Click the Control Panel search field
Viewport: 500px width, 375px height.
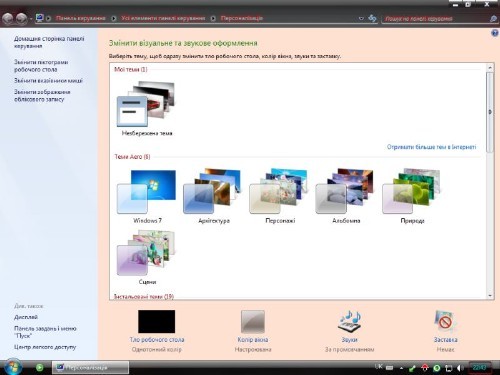pyautogui.click(x=436, y=19)
